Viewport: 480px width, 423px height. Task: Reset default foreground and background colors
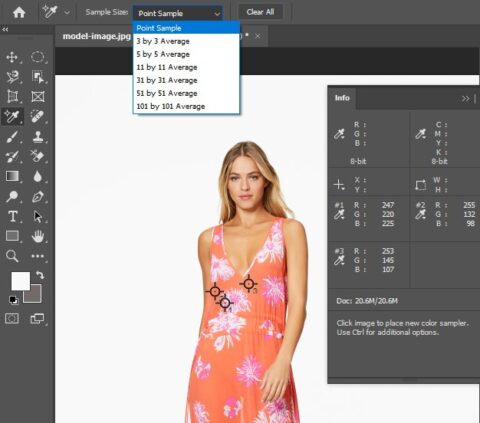[x=14, y=300]
